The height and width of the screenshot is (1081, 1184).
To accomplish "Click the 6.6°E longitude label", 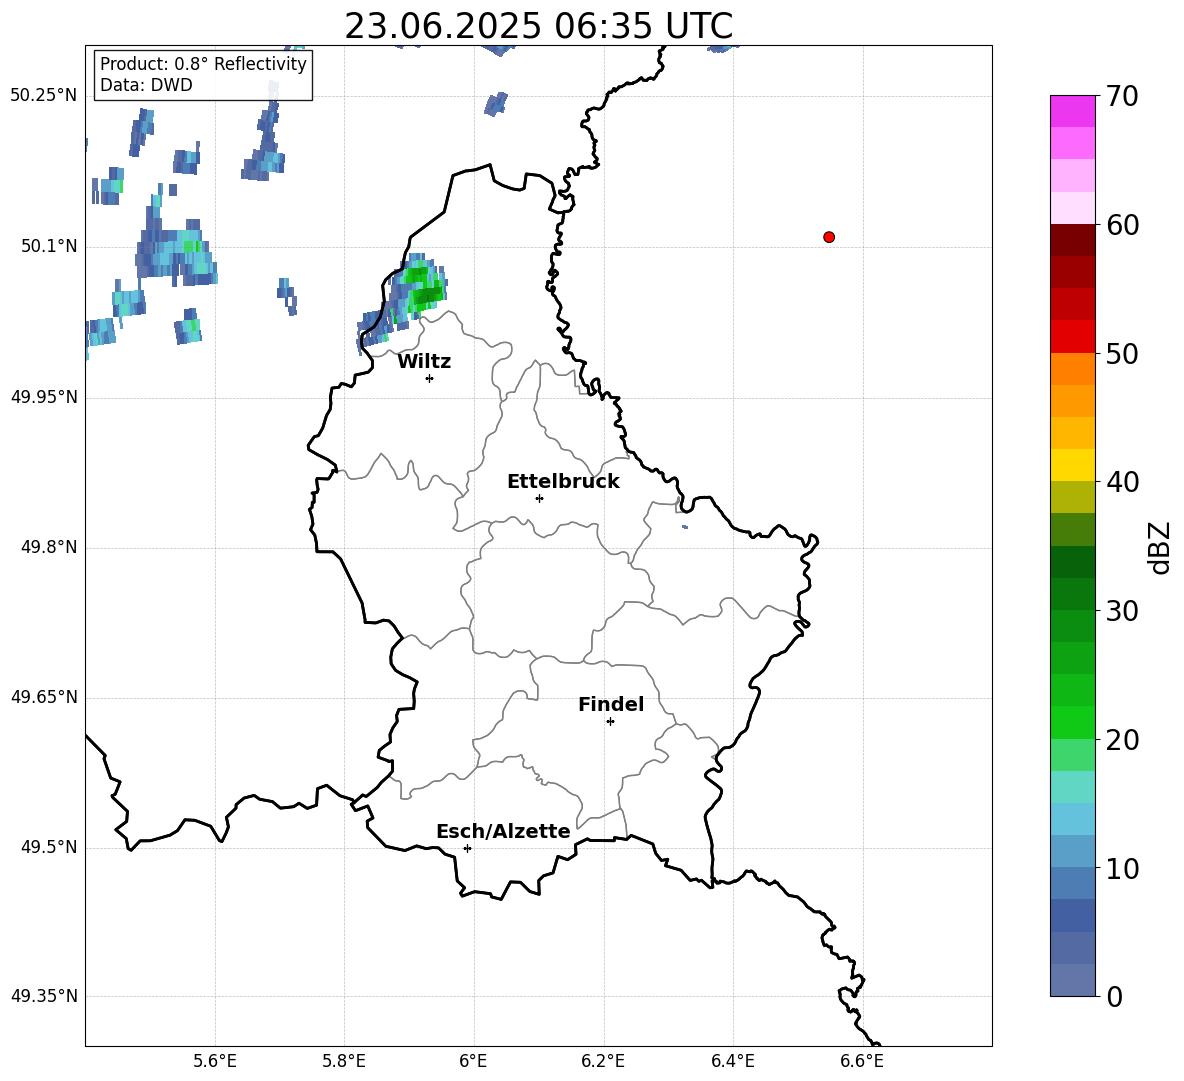I will click(x=862, y=1061).
